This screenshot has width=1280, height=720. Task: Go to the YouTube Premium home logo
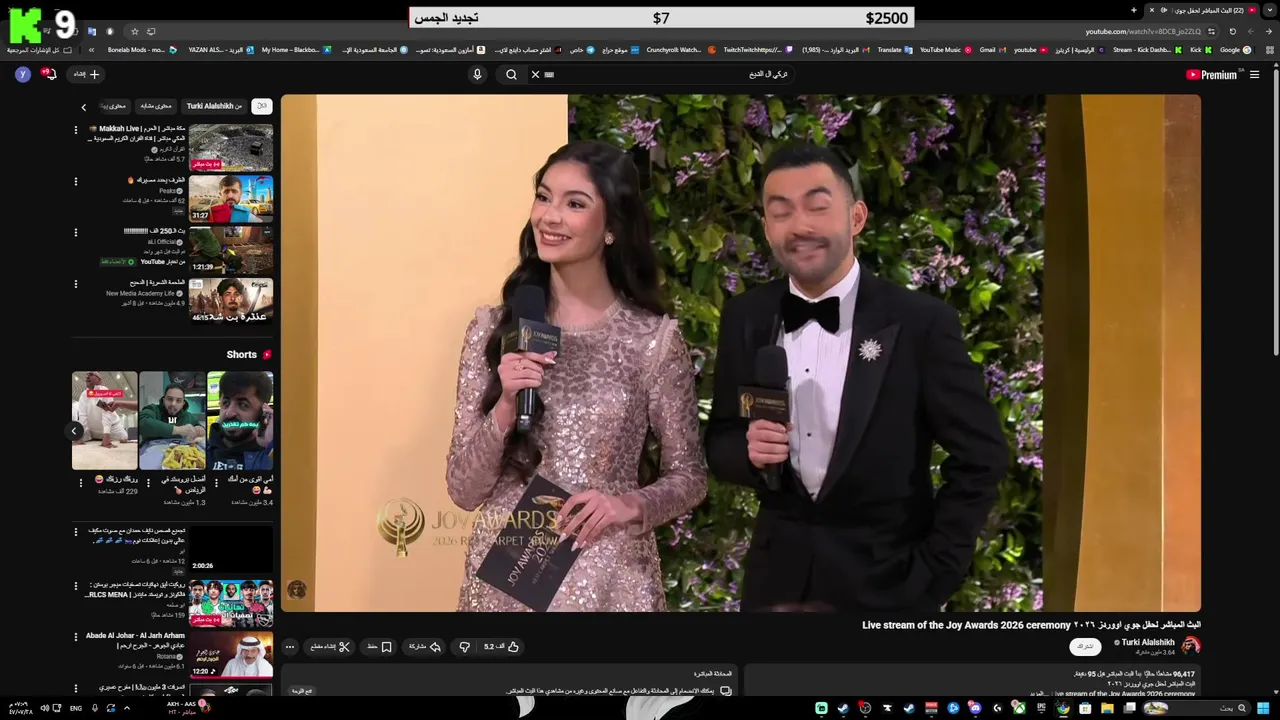[x=1212, y=74]
